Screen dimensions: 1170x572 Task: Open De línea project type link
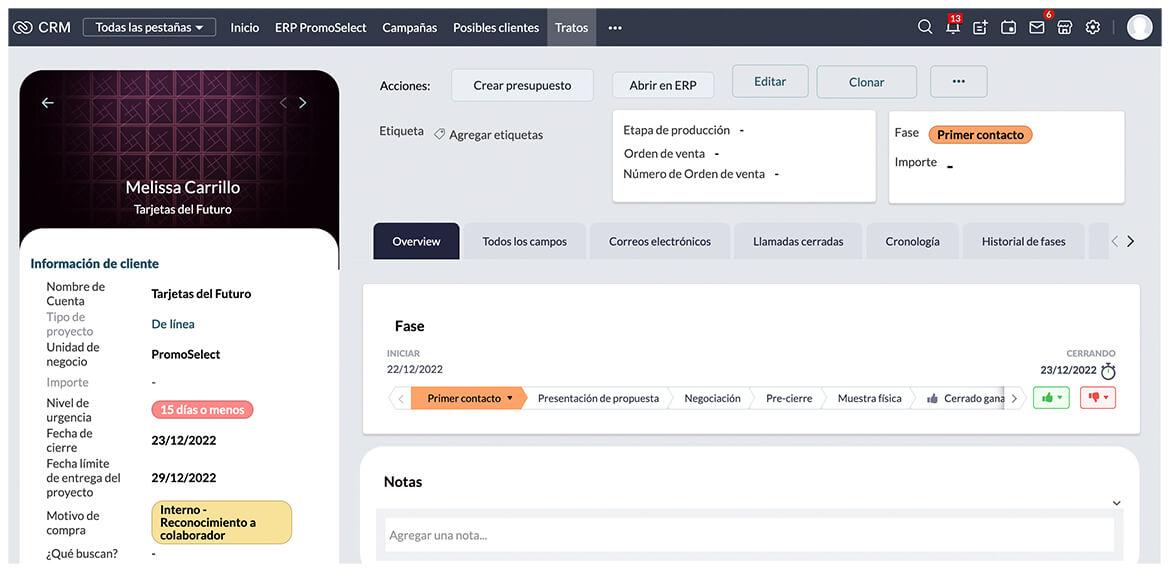(x=173, y=324)
